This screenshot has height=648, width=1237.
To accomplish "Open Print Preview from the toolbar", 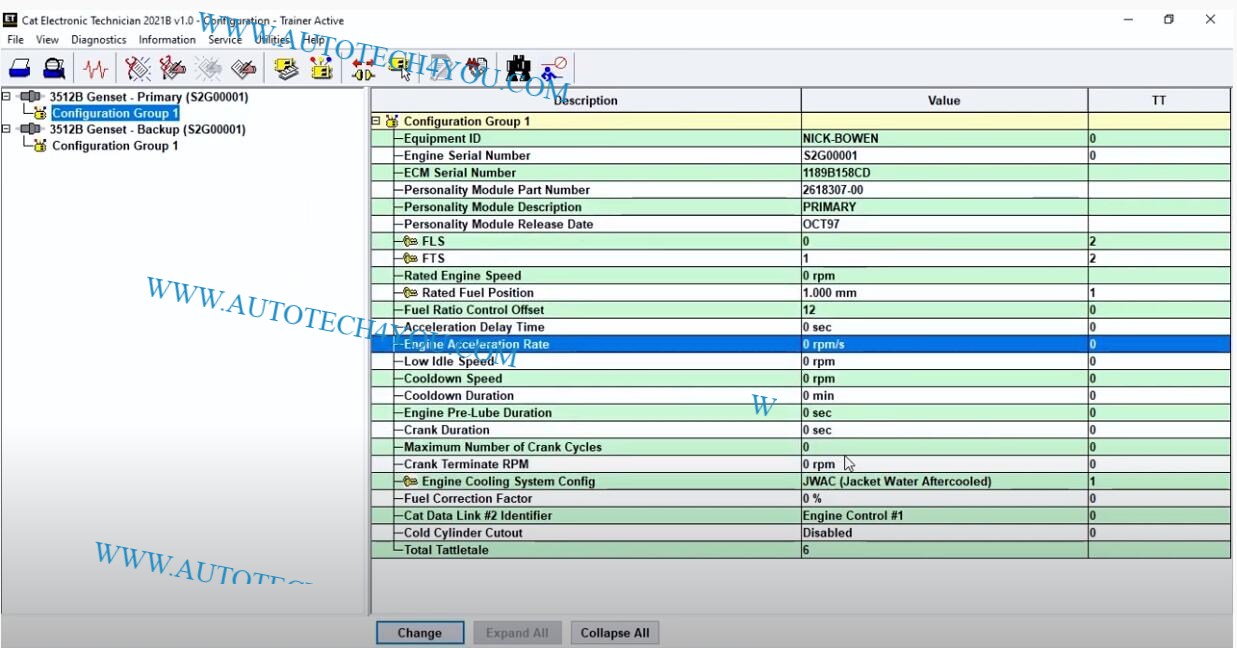I will pyautogui.click(x=54, y=69).
